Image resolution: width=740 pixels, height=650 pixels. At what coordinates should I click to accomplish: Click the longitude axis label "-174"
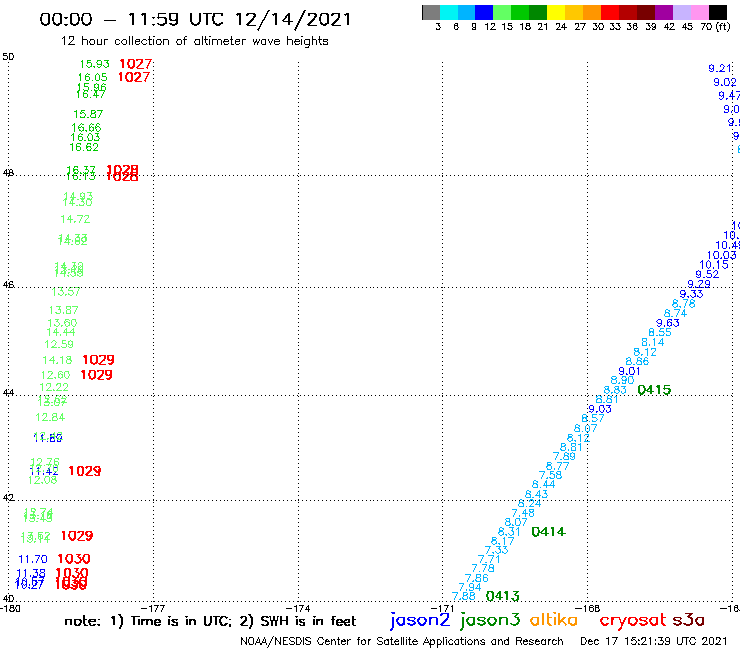point(298,609)
